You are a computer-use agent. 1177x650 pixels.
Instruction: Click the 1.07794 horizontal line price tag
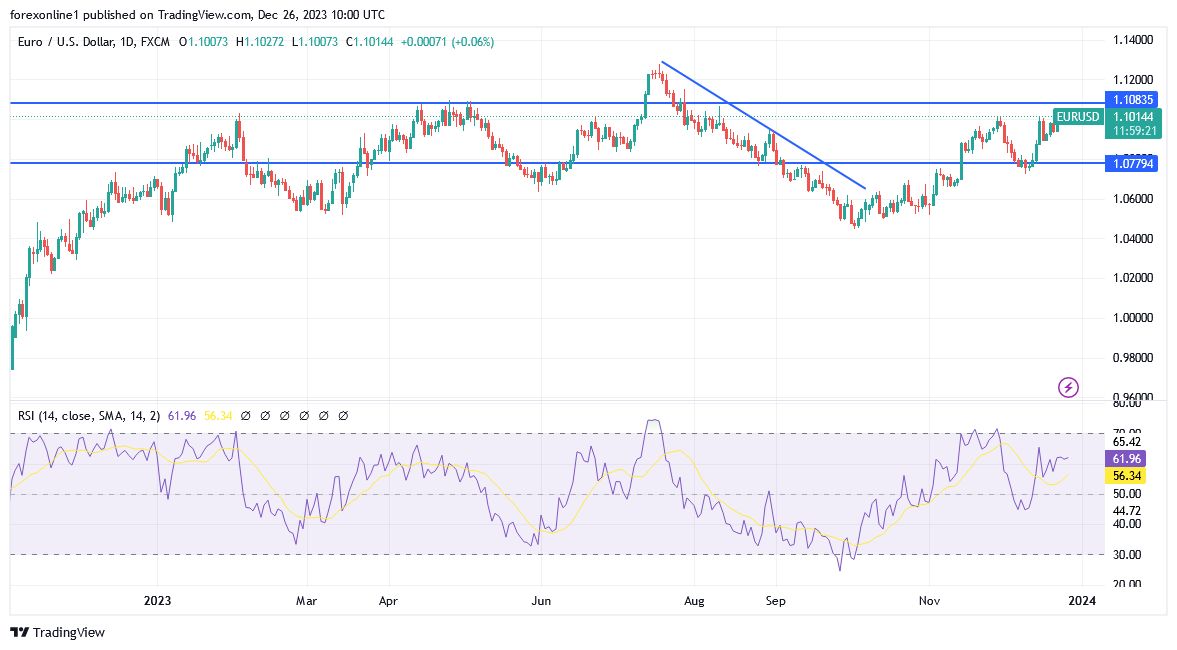click(1131, 162)
